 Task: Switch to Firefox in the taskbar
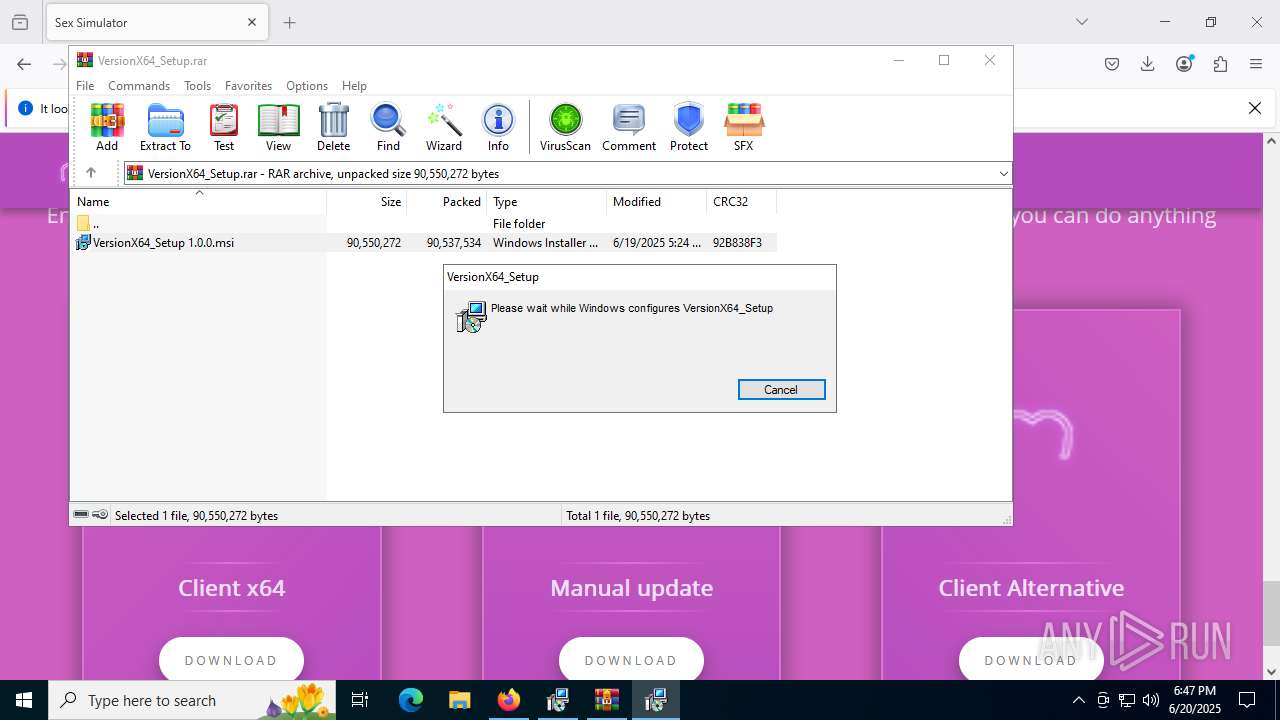[x=508, y=700]
